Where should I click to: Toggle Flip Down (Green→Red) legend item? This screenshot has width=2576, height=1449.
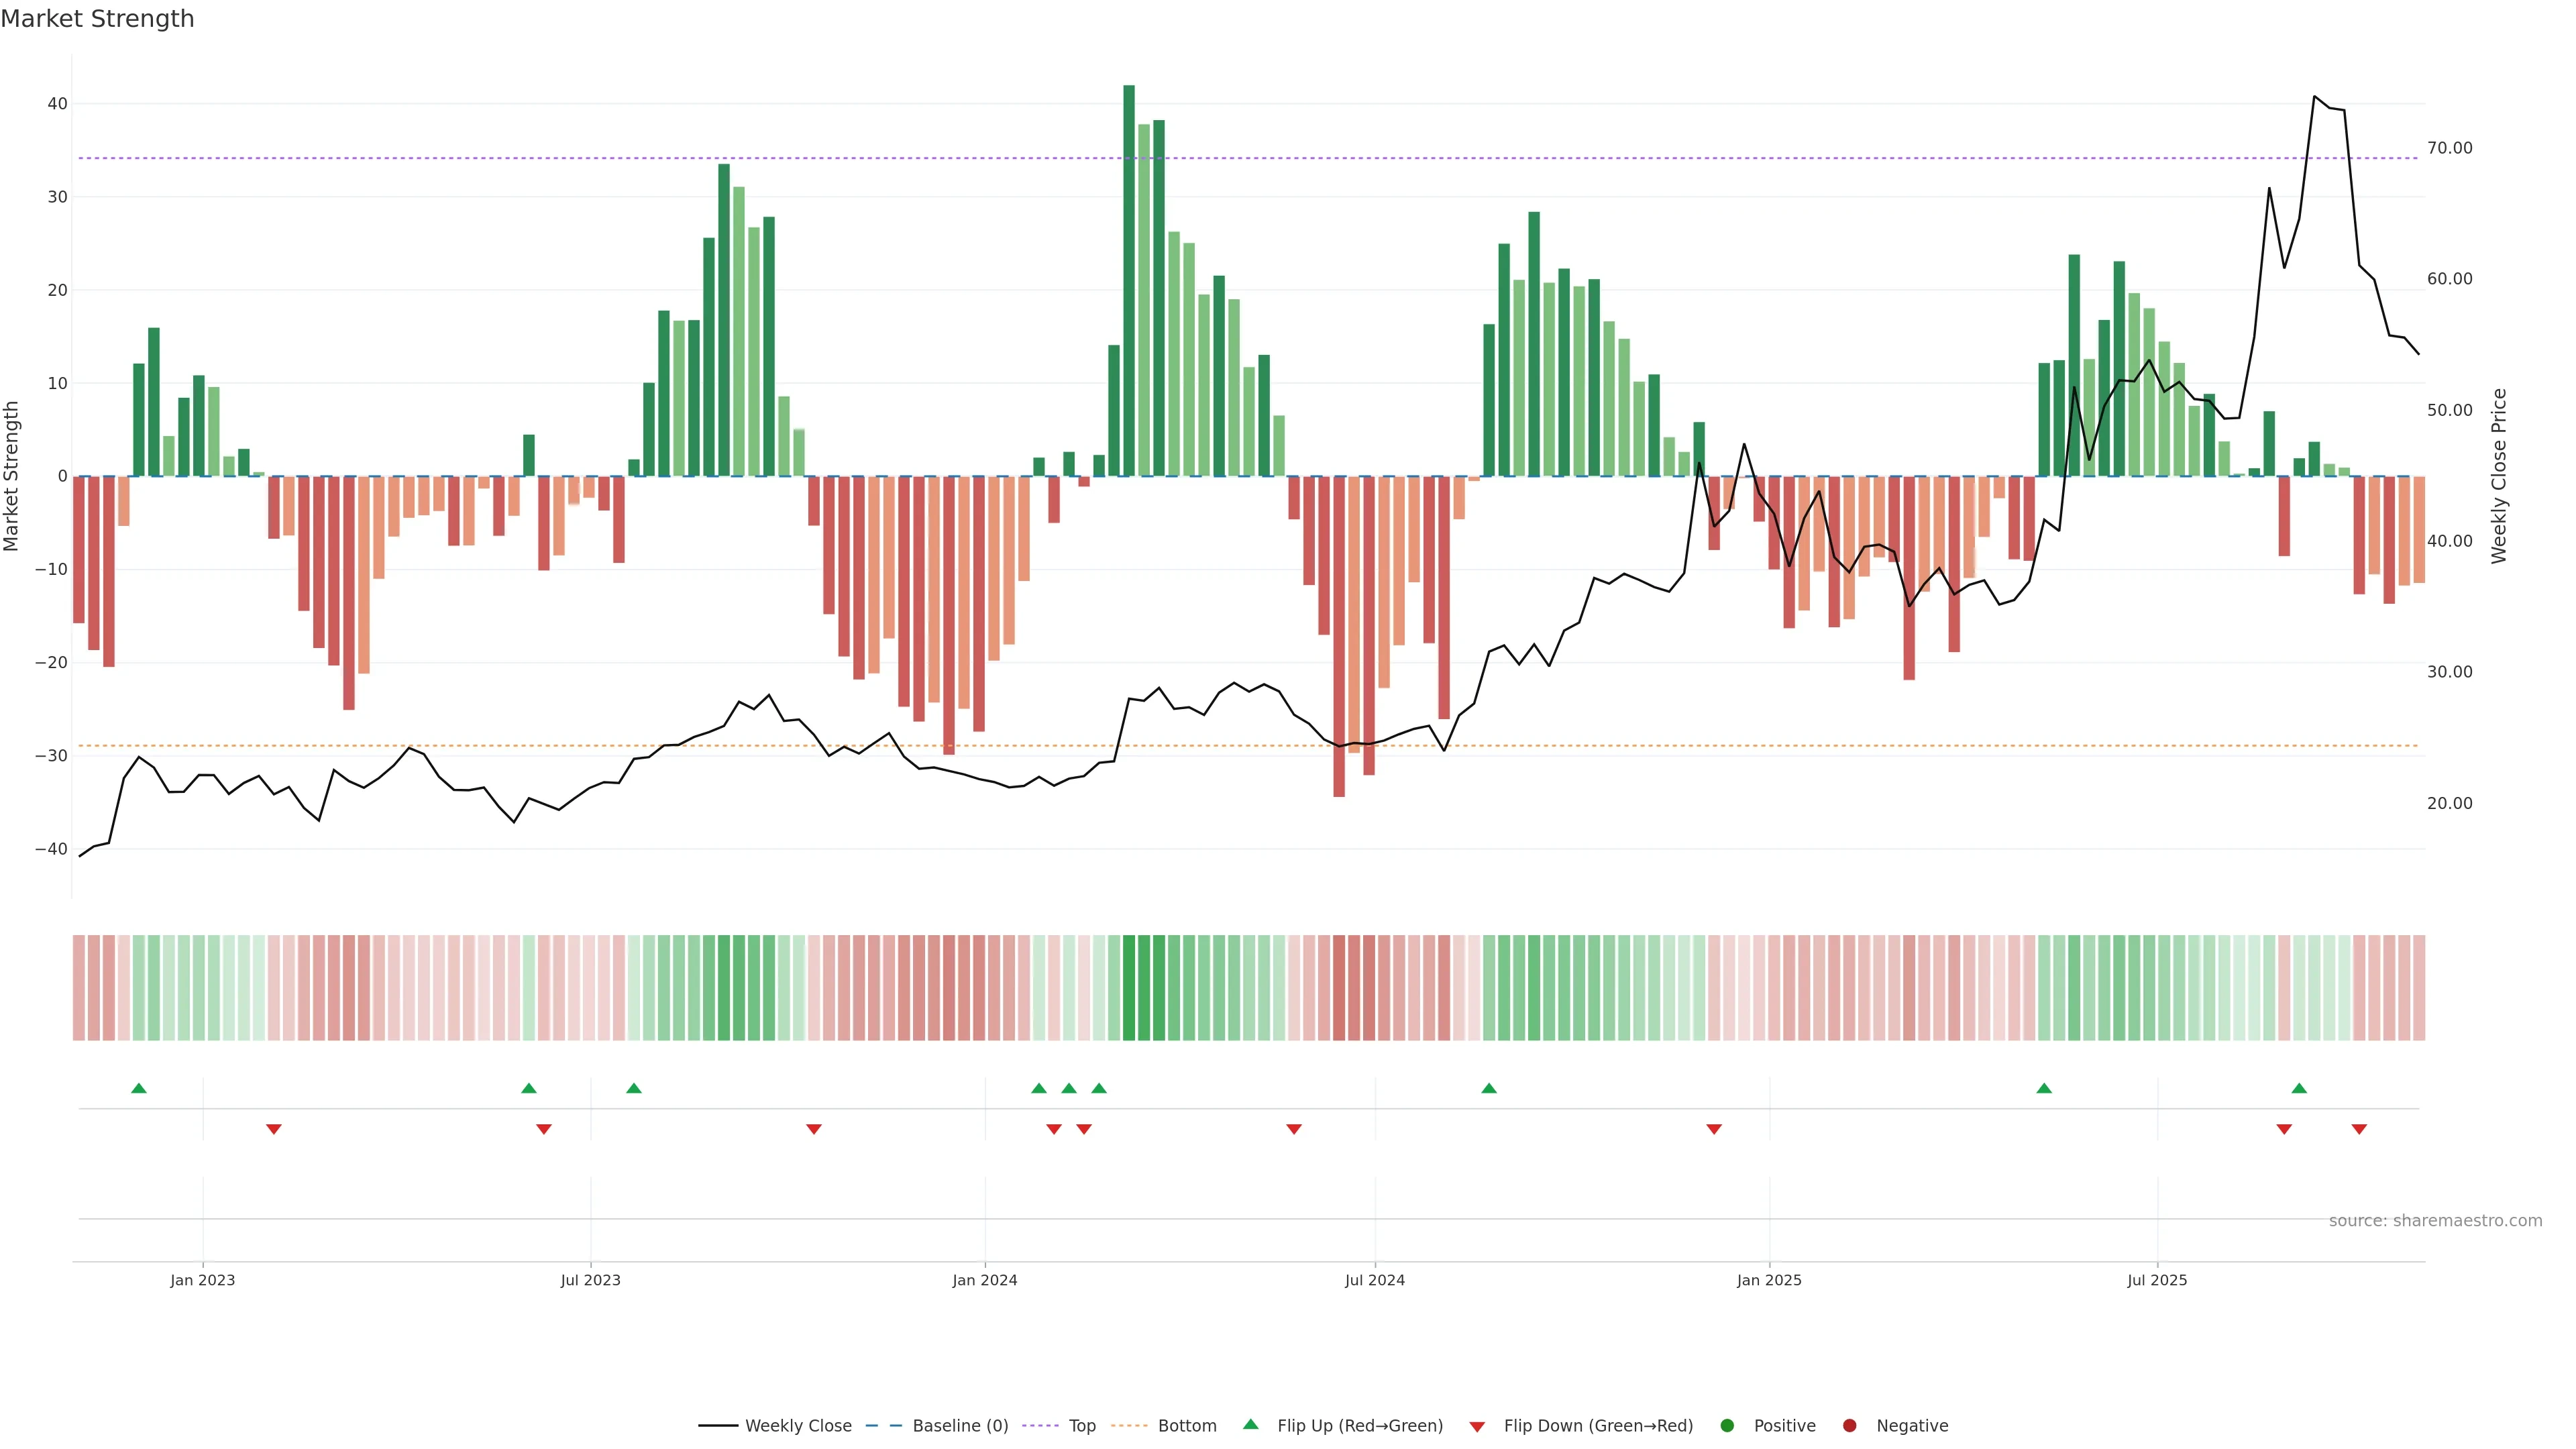[1597, 1426]
